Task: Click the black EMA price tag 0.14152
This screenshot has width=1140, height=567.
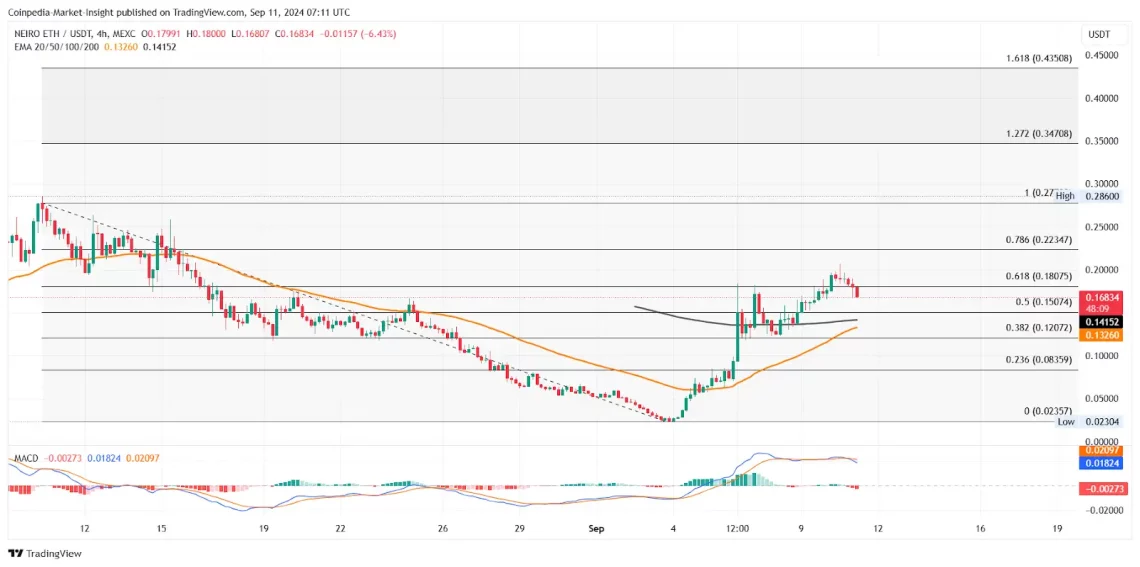Action: pyautogui.click(x=1101, y=321)
